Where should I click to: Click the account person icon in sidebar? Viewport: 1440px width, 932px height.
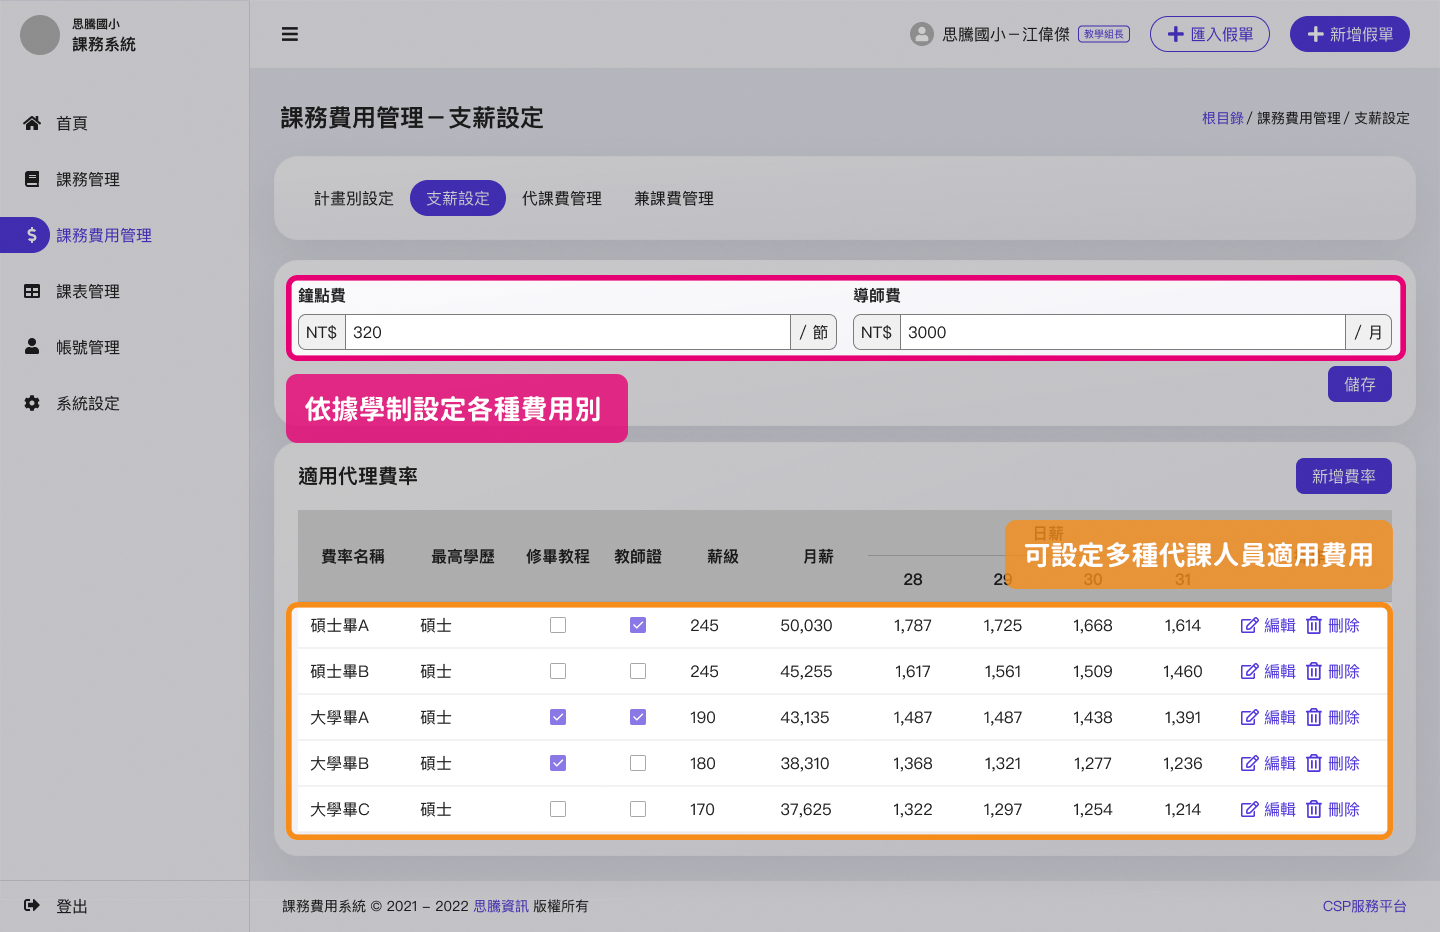point(32,347)
